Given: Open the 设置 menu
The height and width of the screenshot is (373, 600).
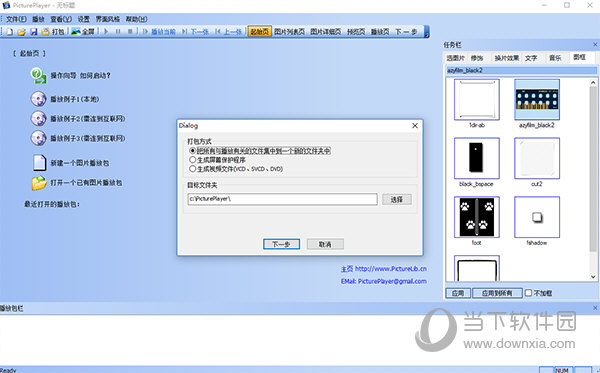Looking at the screenshot, I should (83, 19).
